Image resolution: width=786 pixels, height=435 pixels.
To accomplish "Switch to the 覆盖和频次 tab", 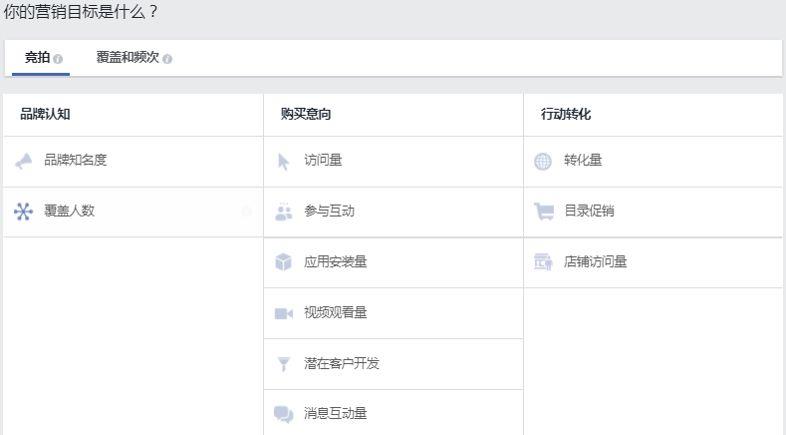I will pyautogui.click(x=127, y=58).
